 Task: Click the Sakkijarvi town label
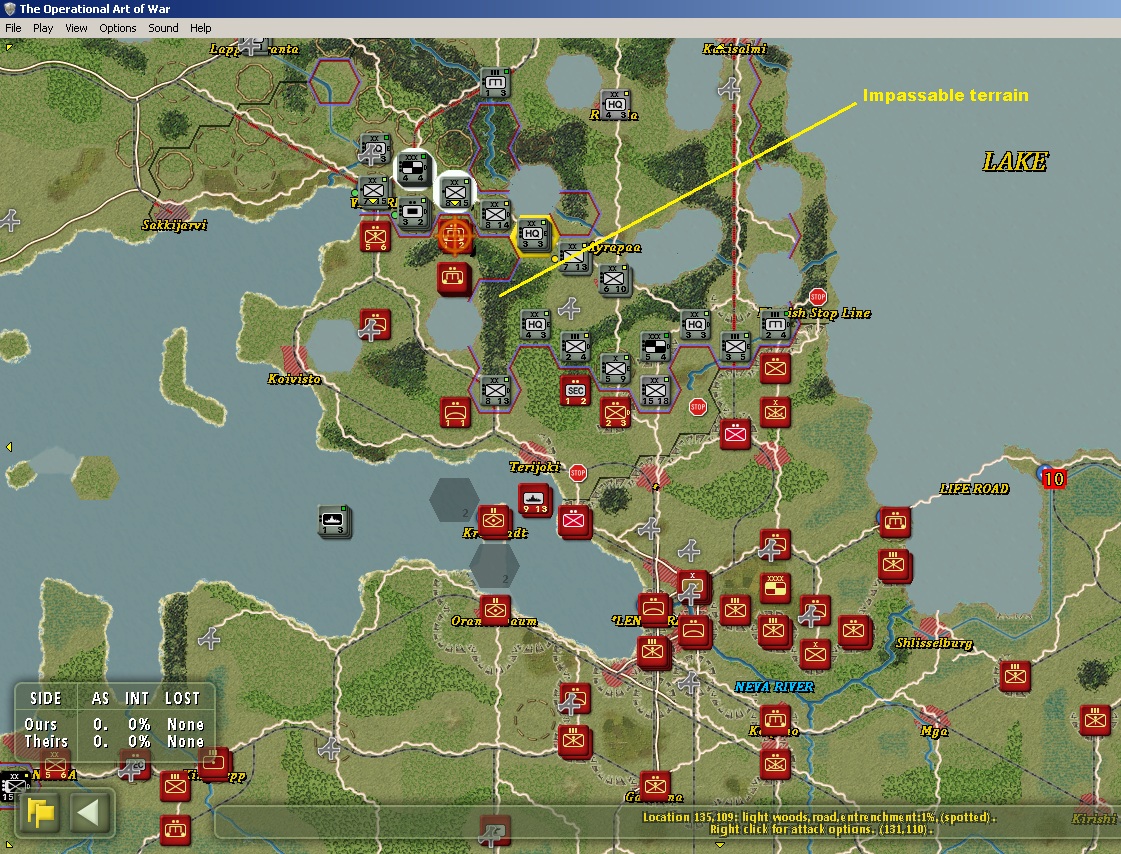click(174, 225)
